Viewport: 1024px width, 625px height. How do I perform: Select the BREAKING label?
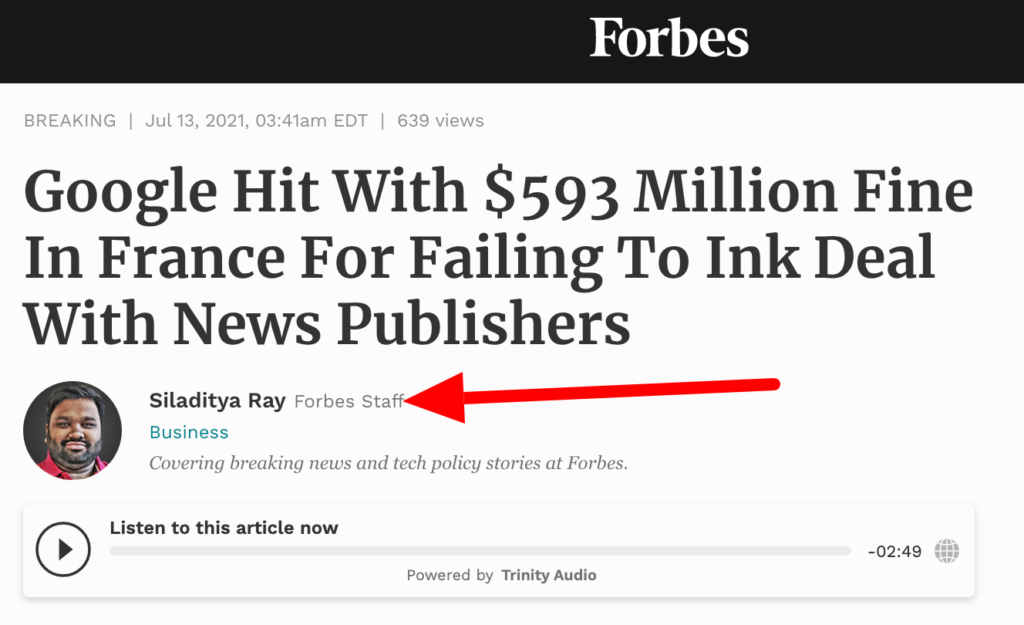click(x=70, y=121)
